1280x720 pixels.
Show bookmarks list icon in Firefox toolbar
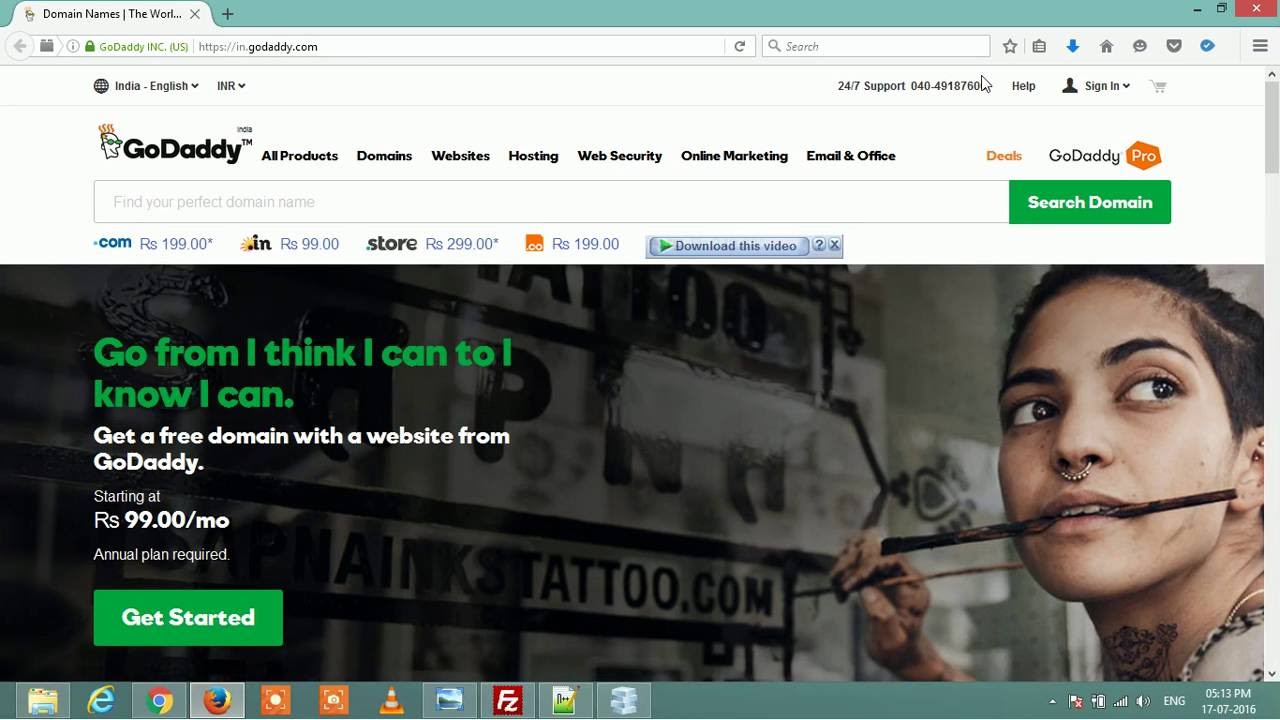tap(1039, 46)
